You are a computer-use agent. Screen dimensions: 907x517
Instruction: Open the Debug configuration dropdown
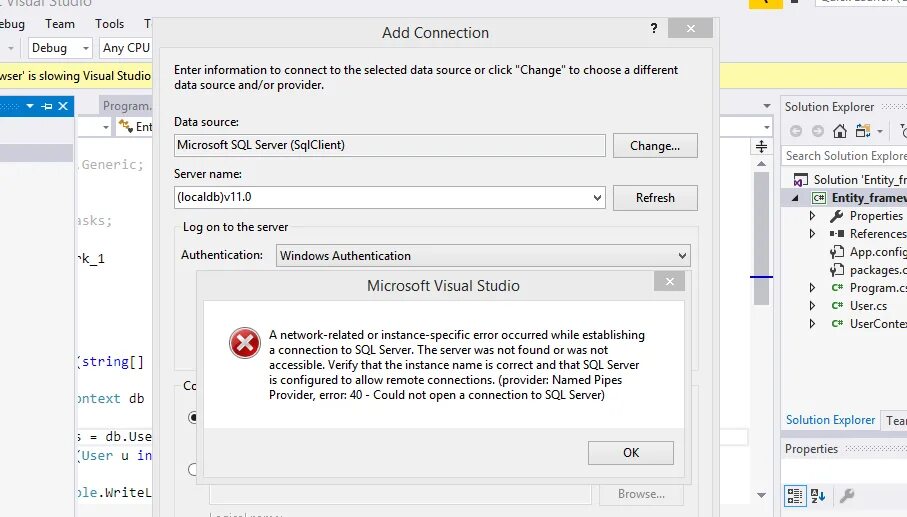pos(60,48)
